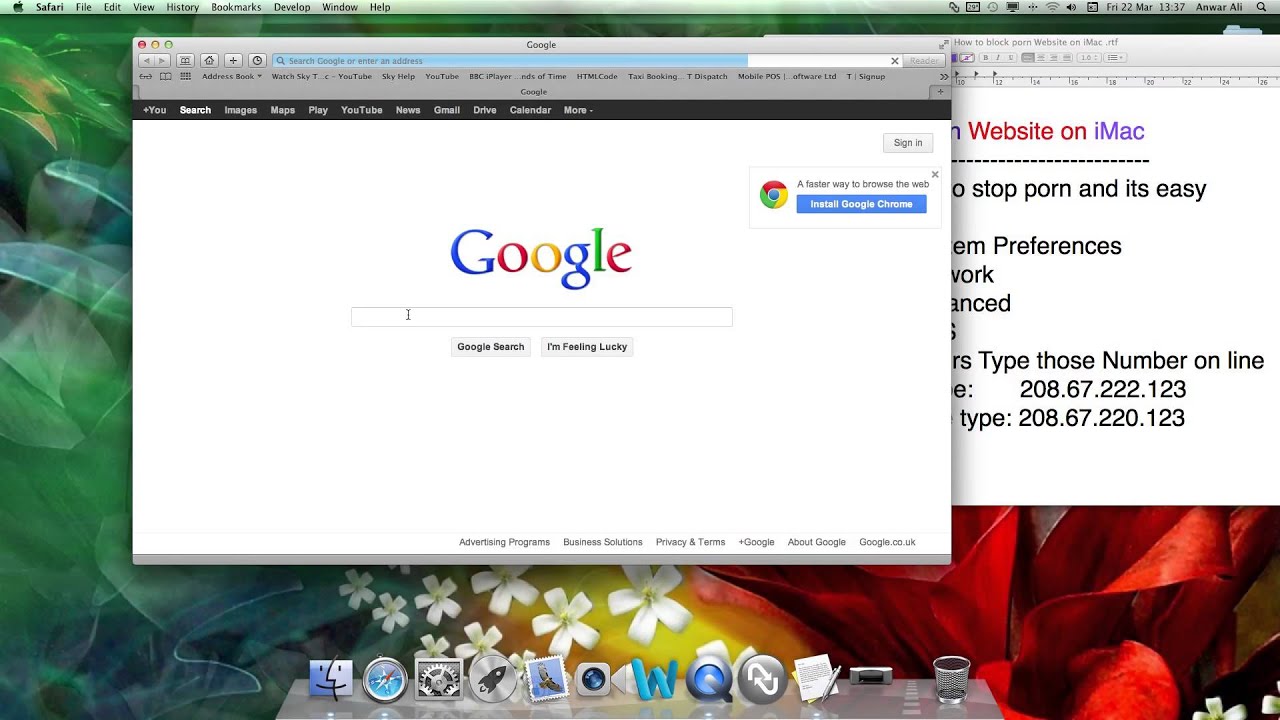Open Gmail from Google's top bar
This screenshot has width=1280, height=720.
tap(447, 110)
